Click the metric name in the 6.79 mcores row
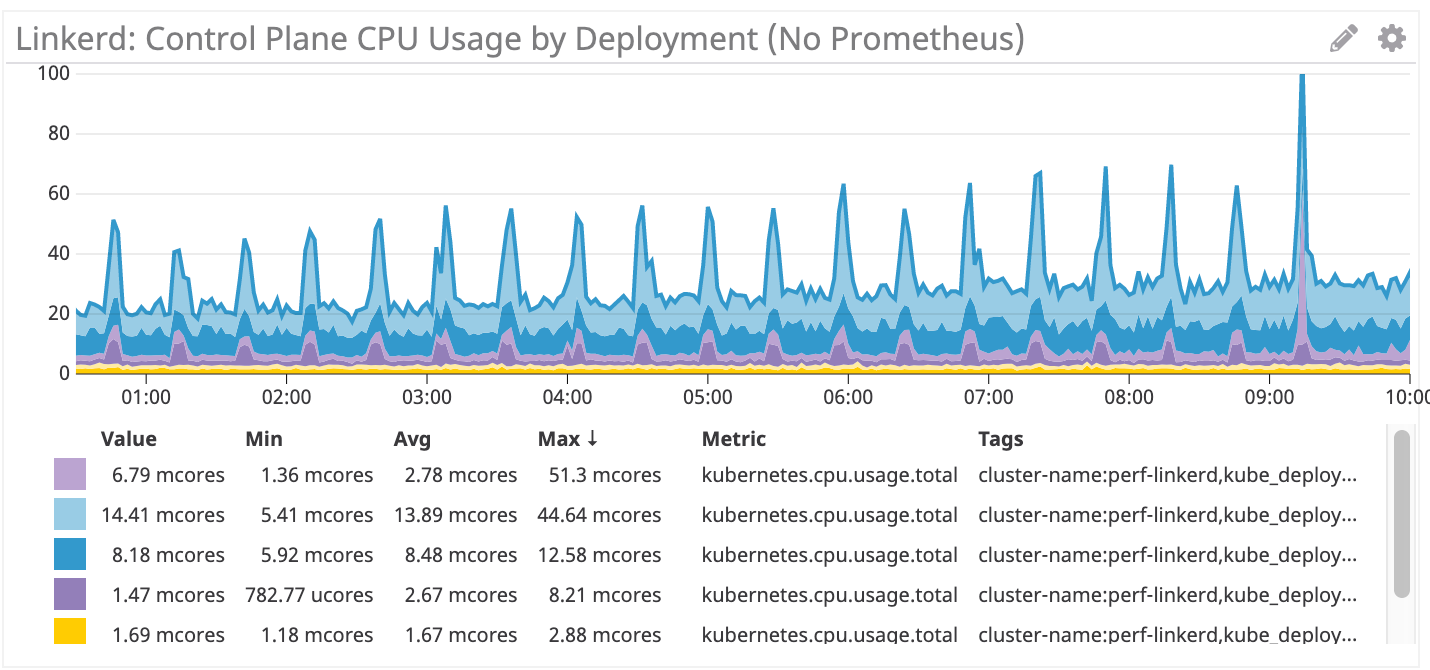The image size is (1430, 670). [x=830, y=475]
